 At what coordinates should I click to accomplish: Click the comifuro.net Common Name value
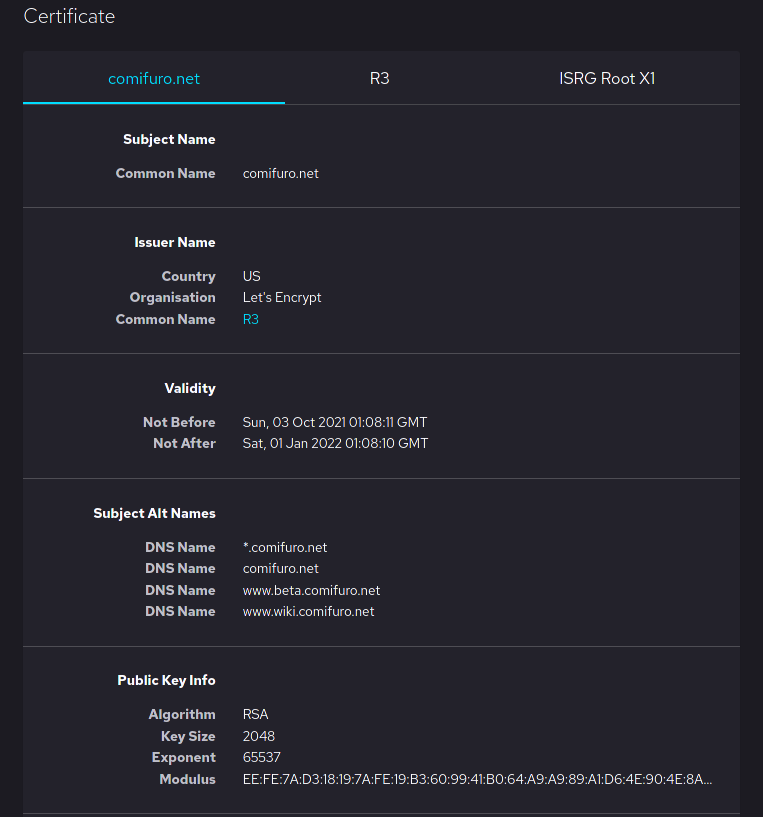[x=280, y=173]
